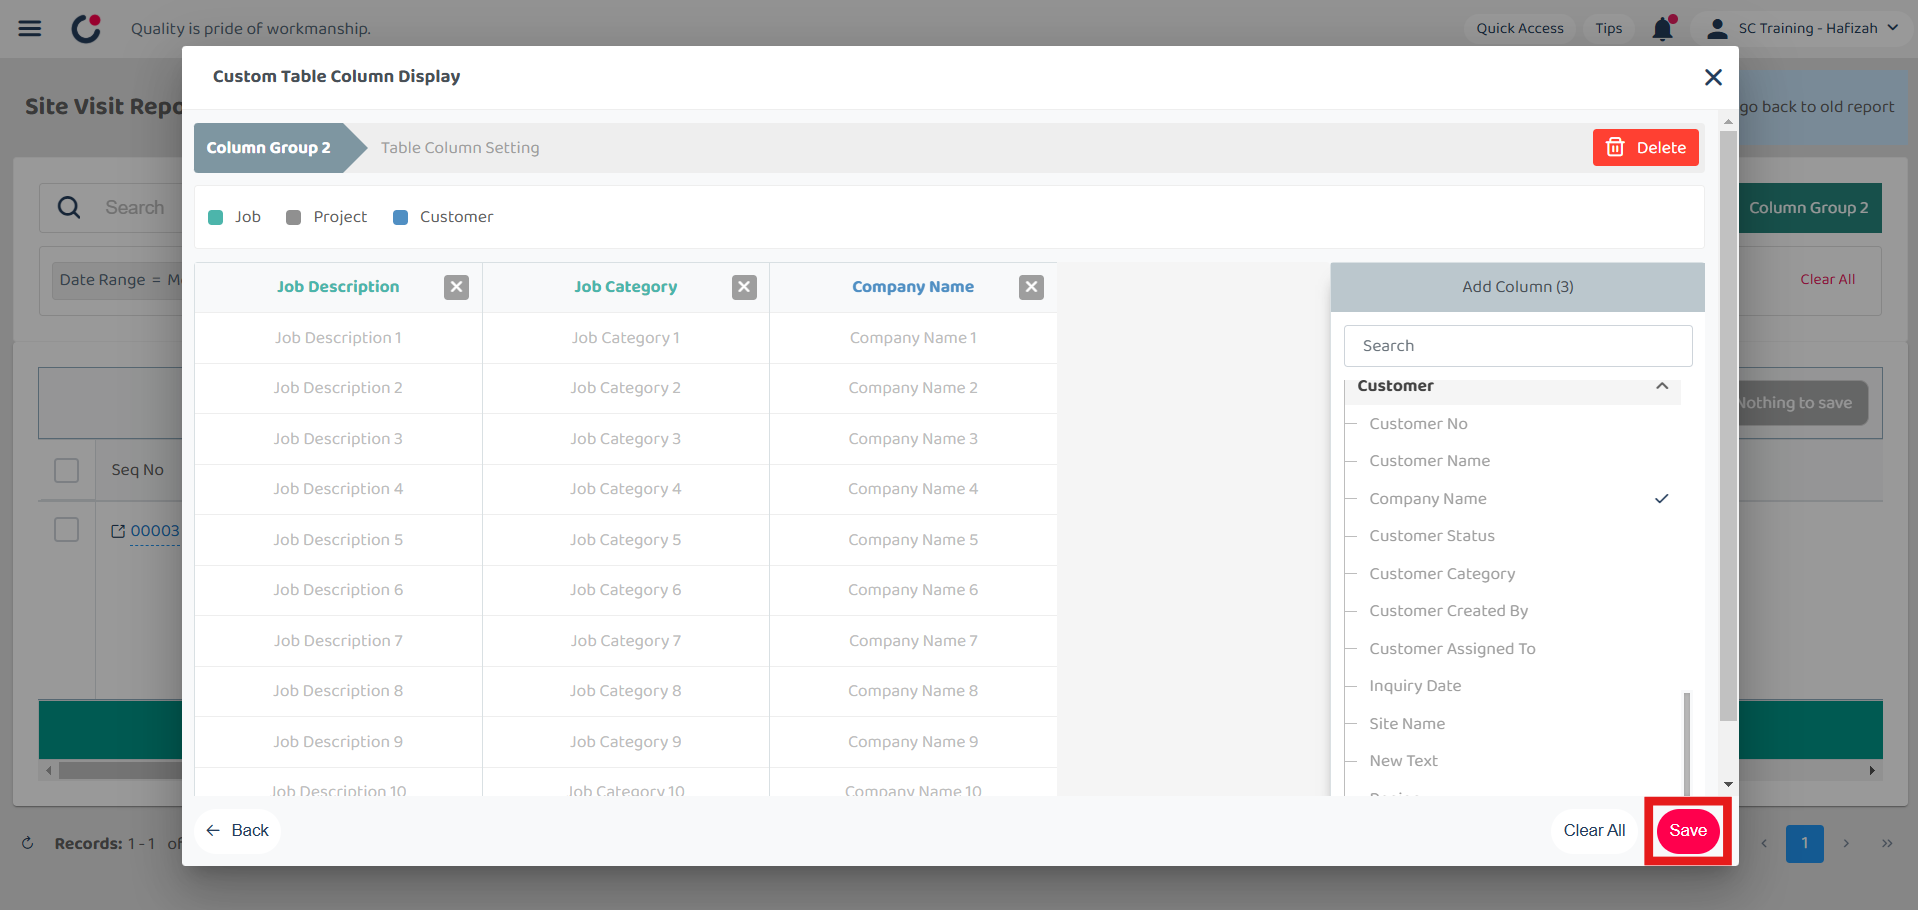This screenshot has width=1918, height=910.
Task: Open the notifications bell
Action: 1662,28
